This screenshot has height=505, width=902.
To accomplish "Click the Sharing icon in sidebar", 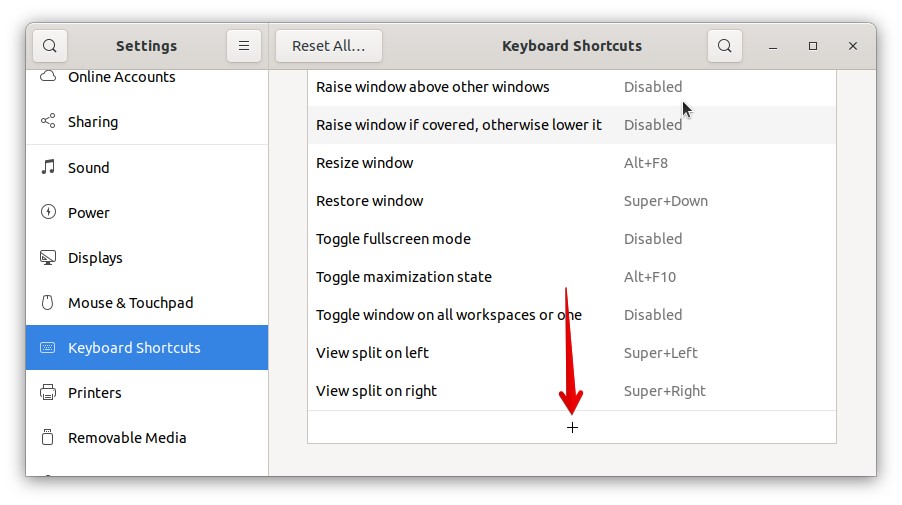I will (x=48, y=122).
